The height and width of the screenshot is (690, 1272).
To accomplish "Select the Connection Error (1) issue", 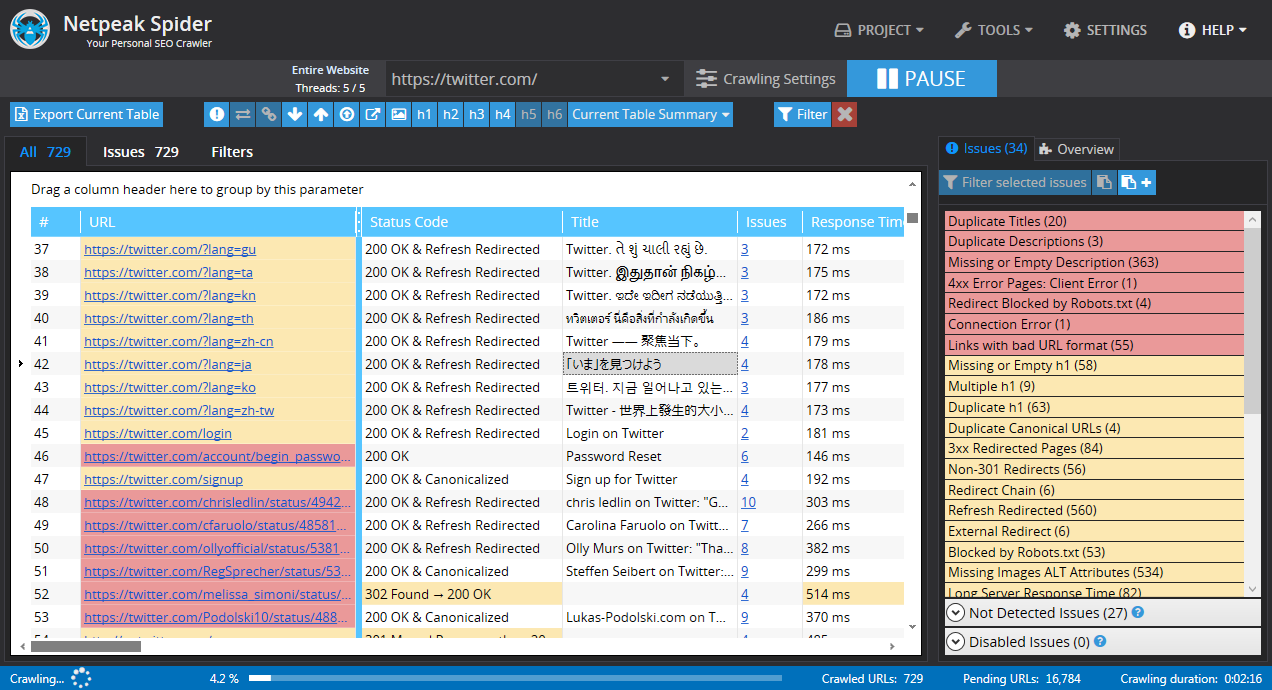I will [1094, 324].
